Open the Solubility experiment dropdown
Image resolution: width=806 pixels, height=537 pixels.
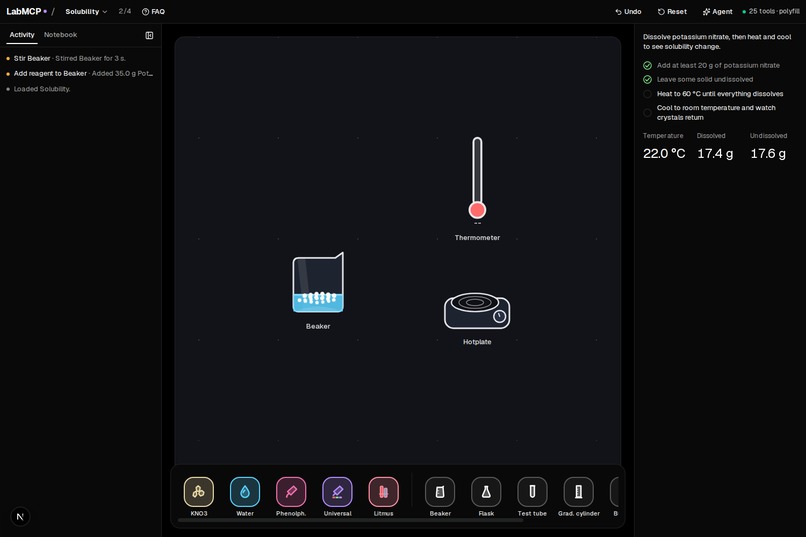pyautogui.click(x=86, y=11)
